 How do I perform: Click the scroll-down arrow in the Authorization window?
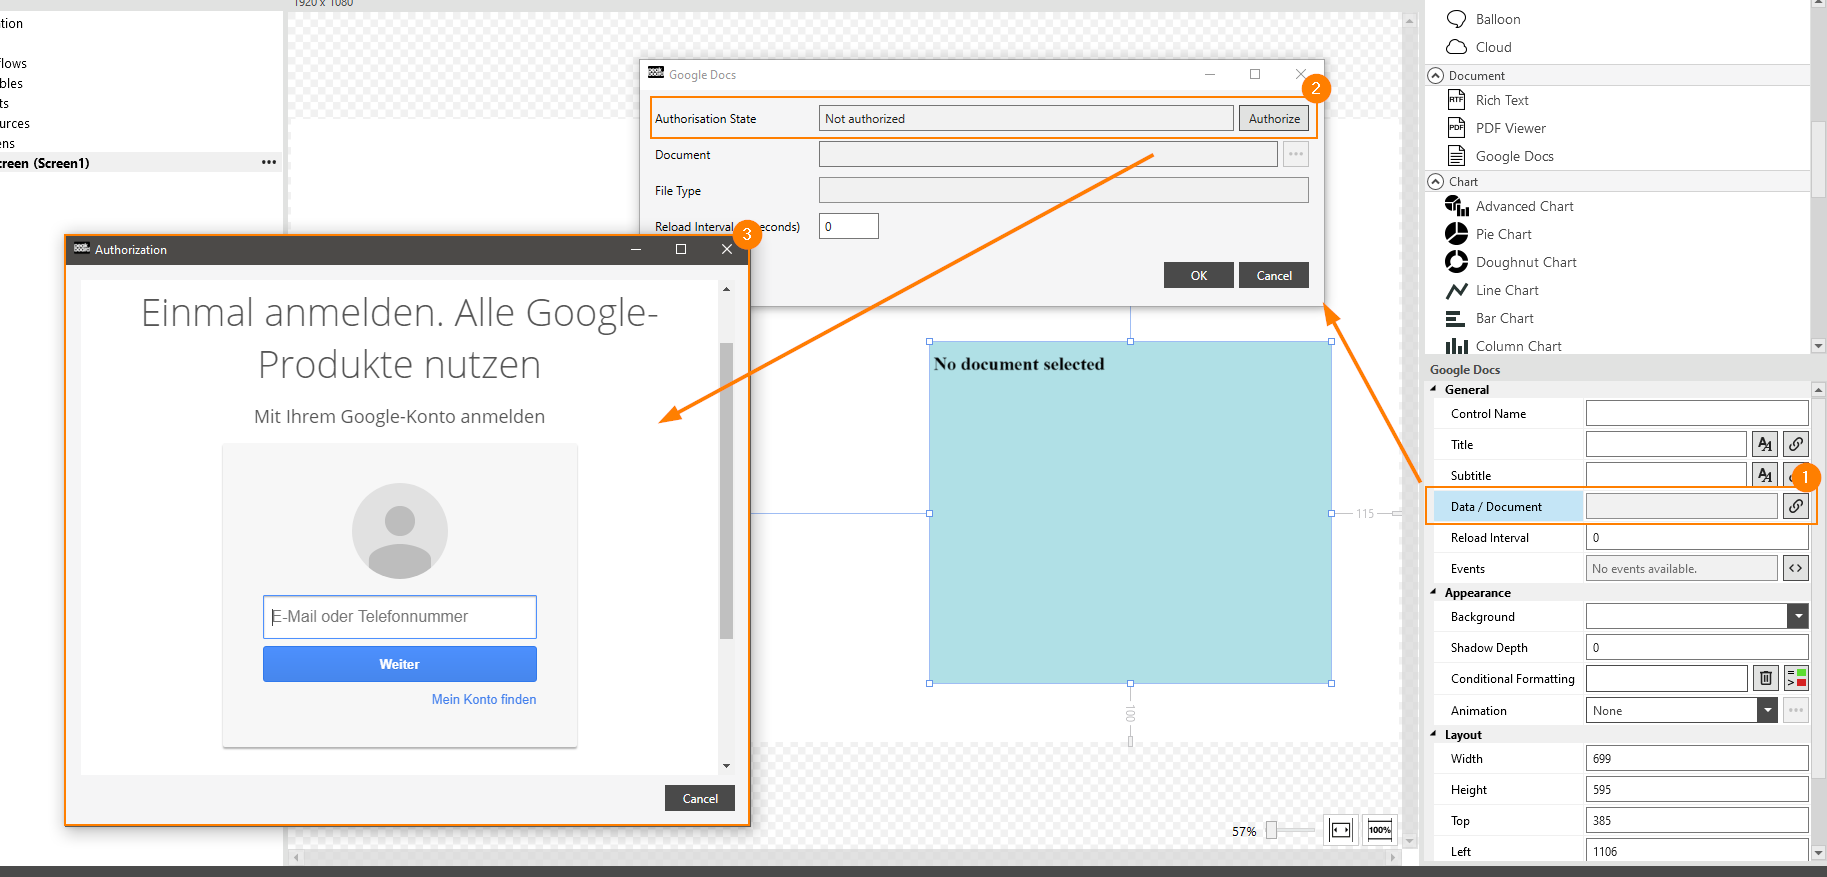tap(726, 766)
